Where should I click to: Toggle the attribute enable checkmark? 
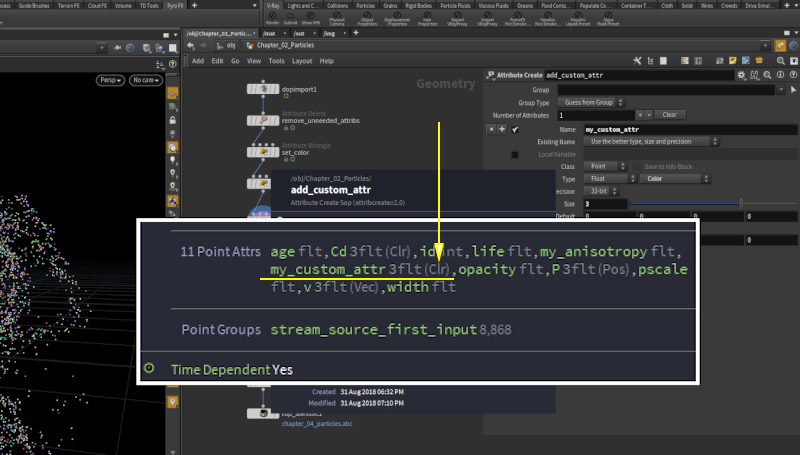click(515, 129)
